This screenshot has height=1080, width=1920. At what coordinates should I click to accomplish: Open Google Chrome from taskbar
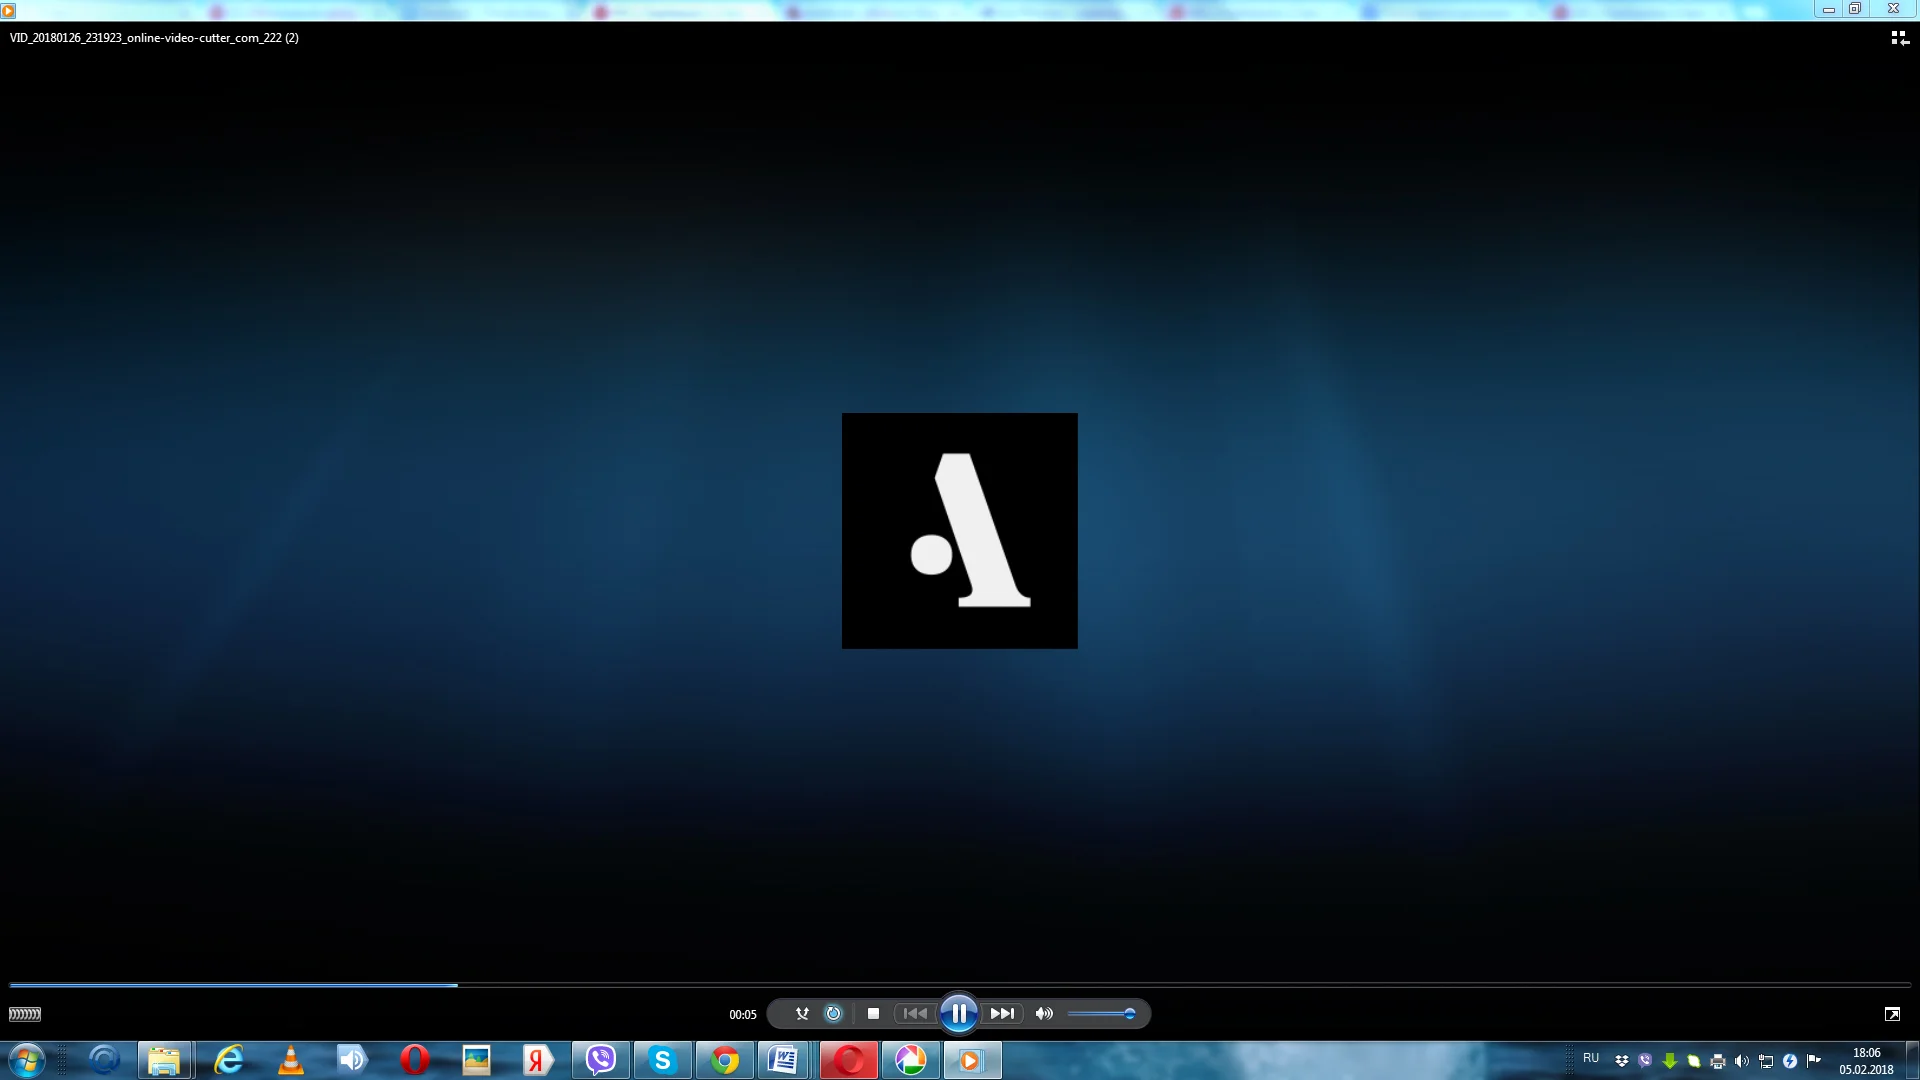pos(725,1060)
